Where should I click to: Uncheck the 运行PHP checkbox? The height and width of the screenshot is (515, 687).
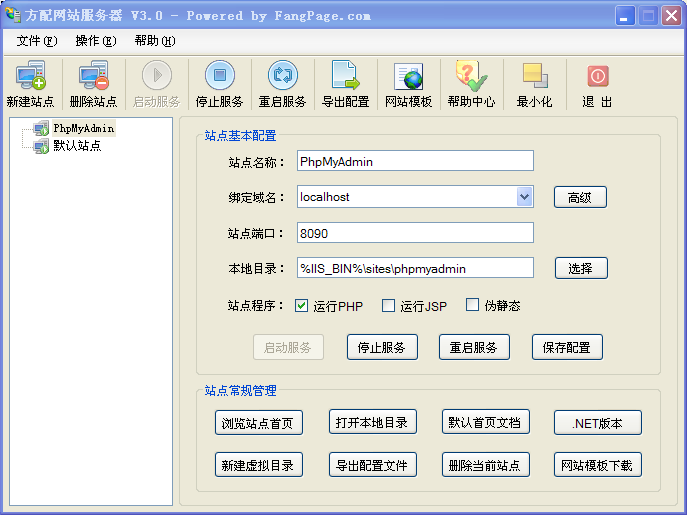pyautogui.click(x=301, y=305)
